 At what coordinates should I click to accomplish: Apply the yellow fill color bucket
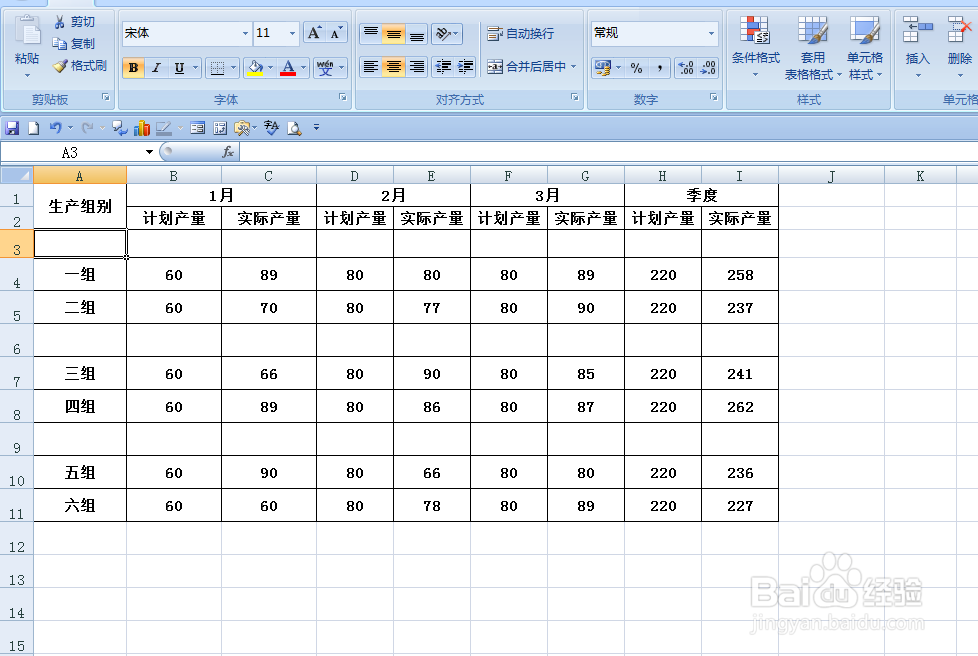(x=255, y=68)
